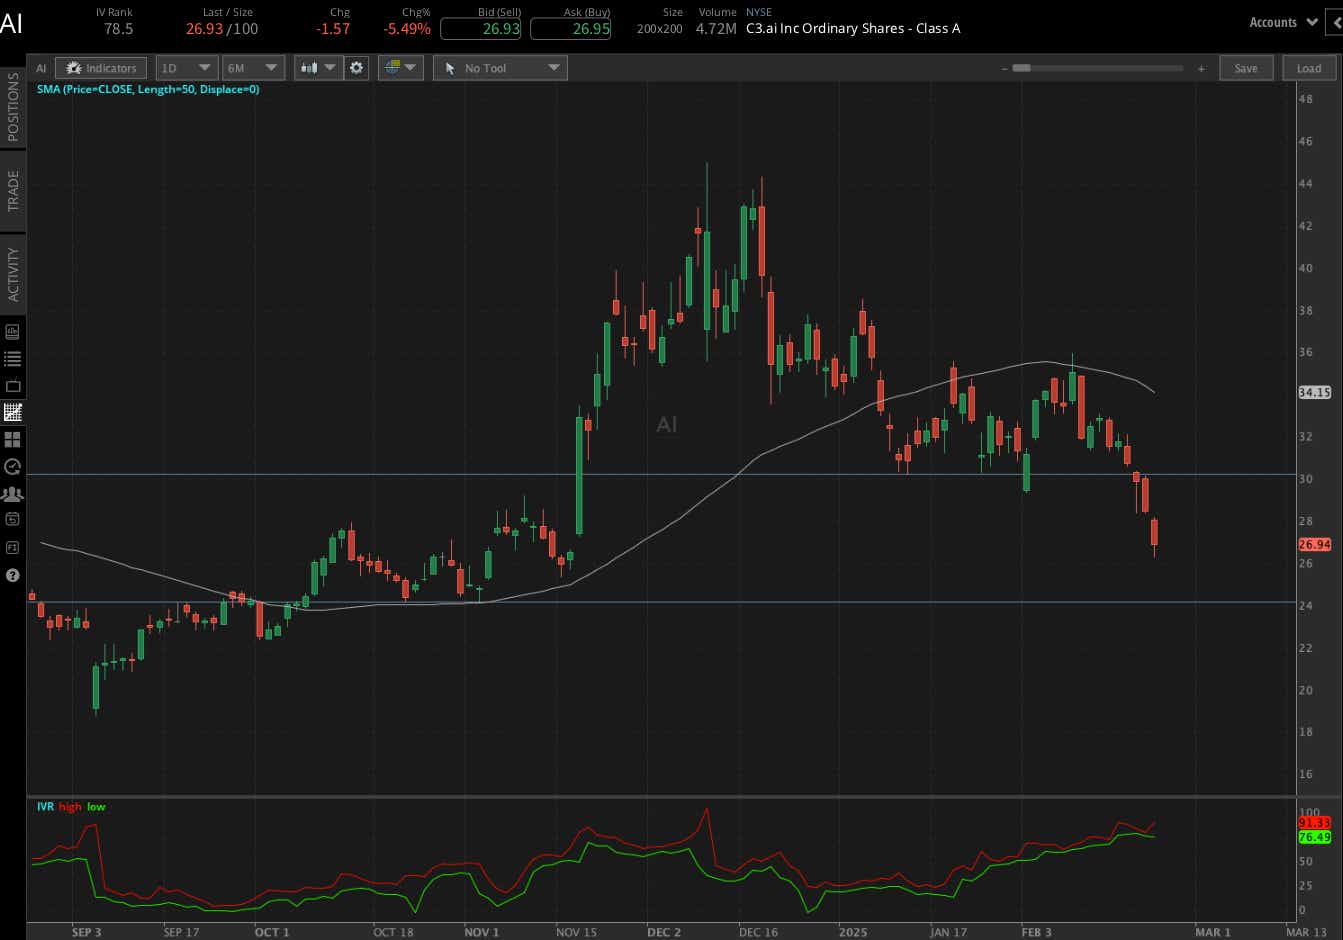Viewport: 1343px width, 940px height.
Task: Click the clock history icon in sidebar
Action: (x=13, y=466)
